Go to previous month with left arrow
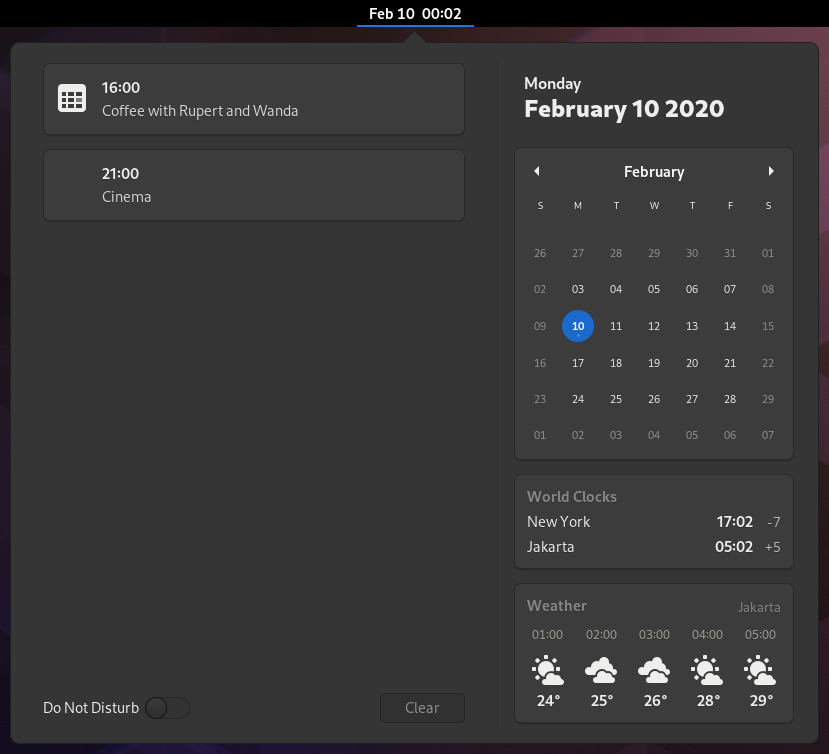Viewport: 829px width, 754px height. coord(537,171)
